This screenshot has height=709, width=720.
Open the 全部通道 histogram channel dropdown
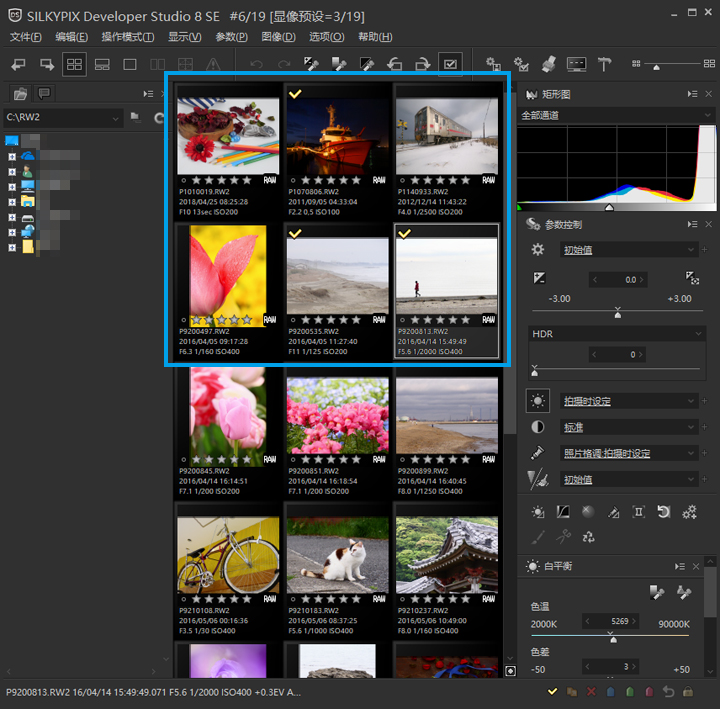click(616, 116)
